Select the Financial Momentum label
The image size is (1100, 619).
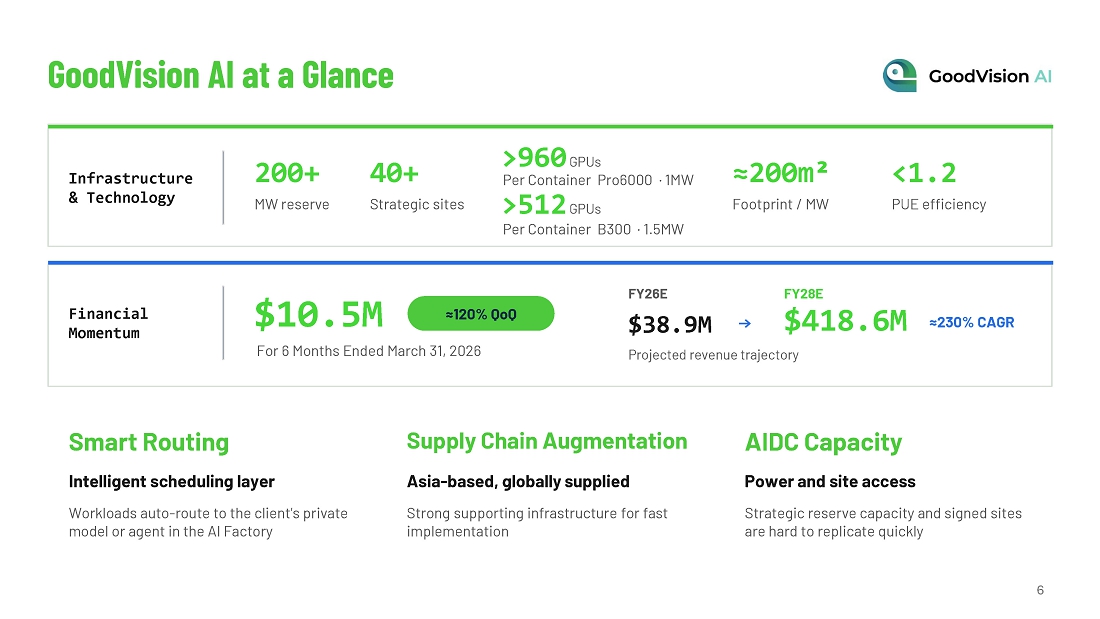click(108, 323)
